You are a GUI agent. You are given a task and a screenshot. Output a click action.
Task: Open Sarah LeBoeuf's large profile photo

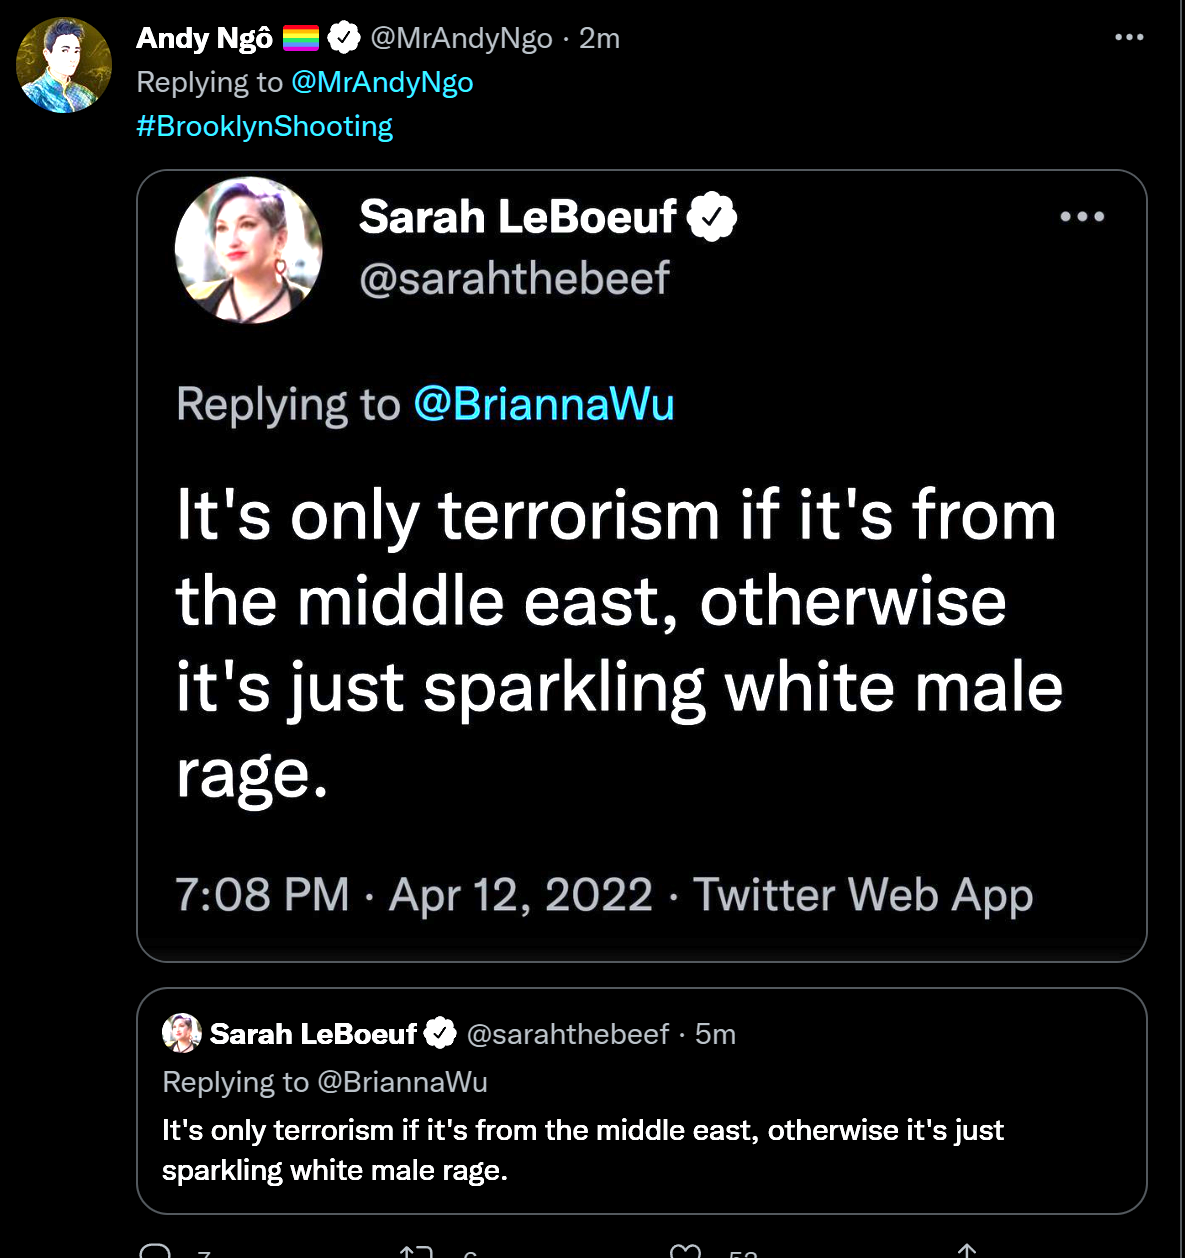click(249, 250)
